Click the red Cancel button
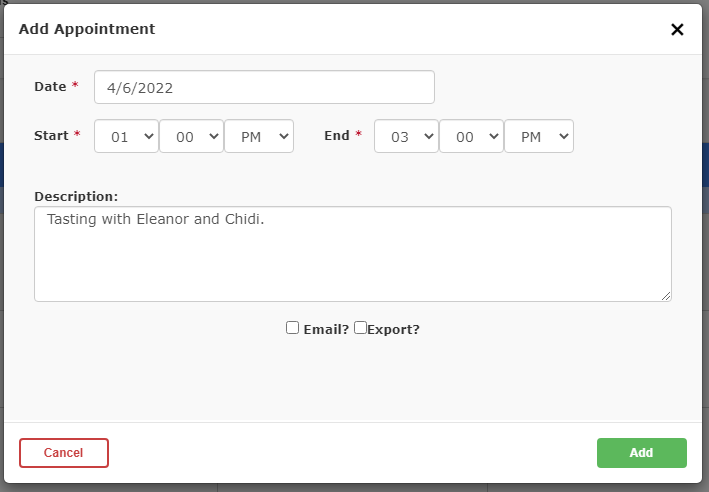The image size is (709, 492). click(x=64, y=453)
